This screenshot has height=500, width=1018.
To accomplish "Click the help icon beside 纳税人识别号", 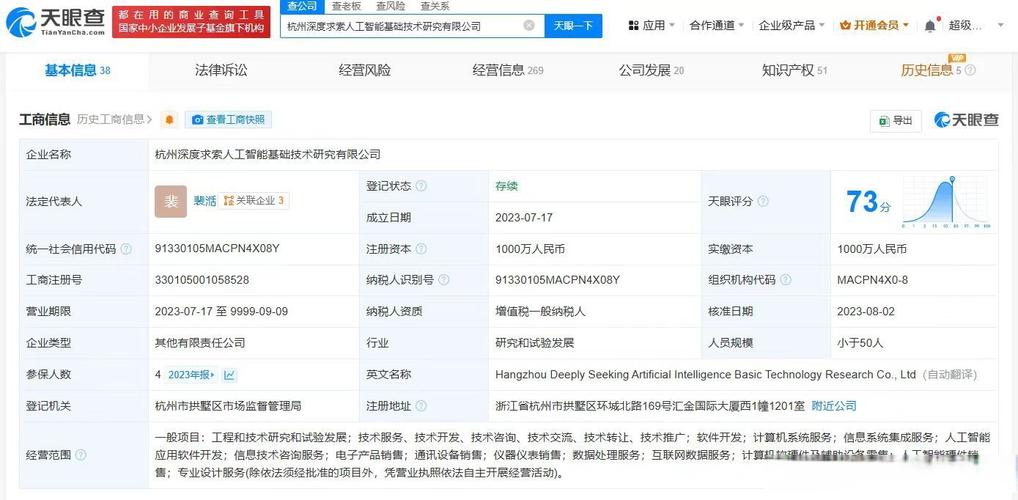I will pos(443,280).
